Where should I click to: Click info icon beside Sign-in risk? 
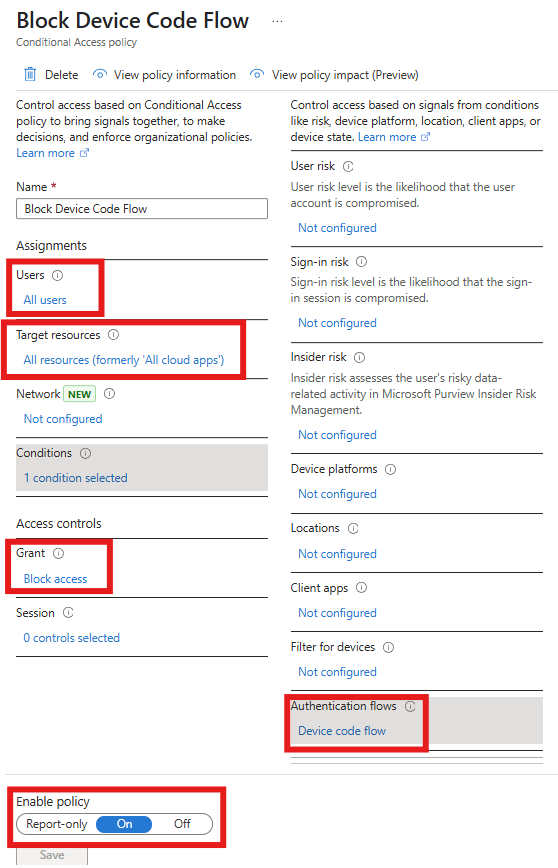pyautogui.click(x=361, y=262)
